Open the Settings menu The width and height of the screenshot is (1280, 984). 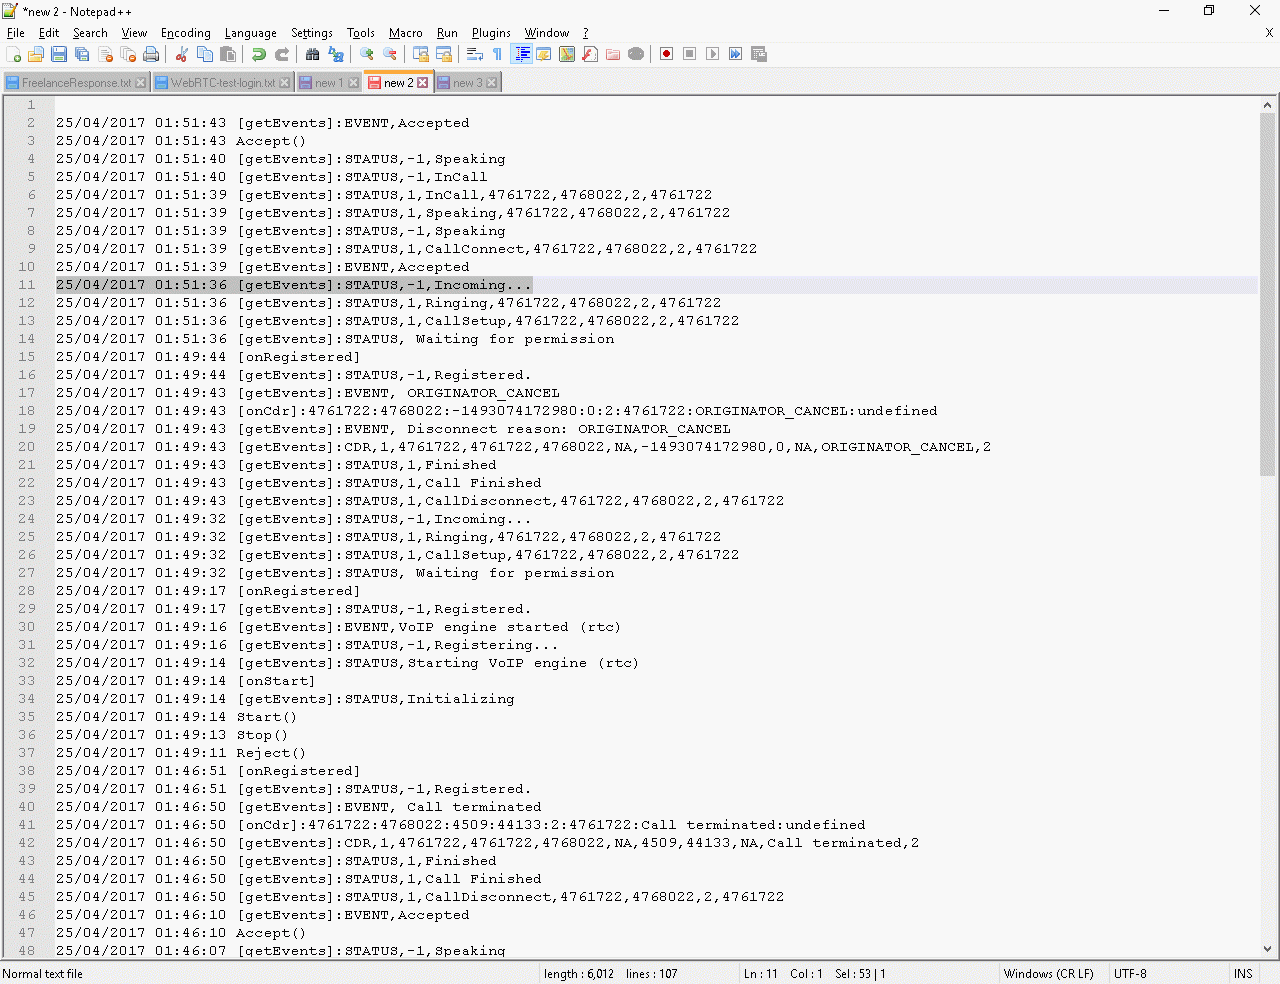312,33
